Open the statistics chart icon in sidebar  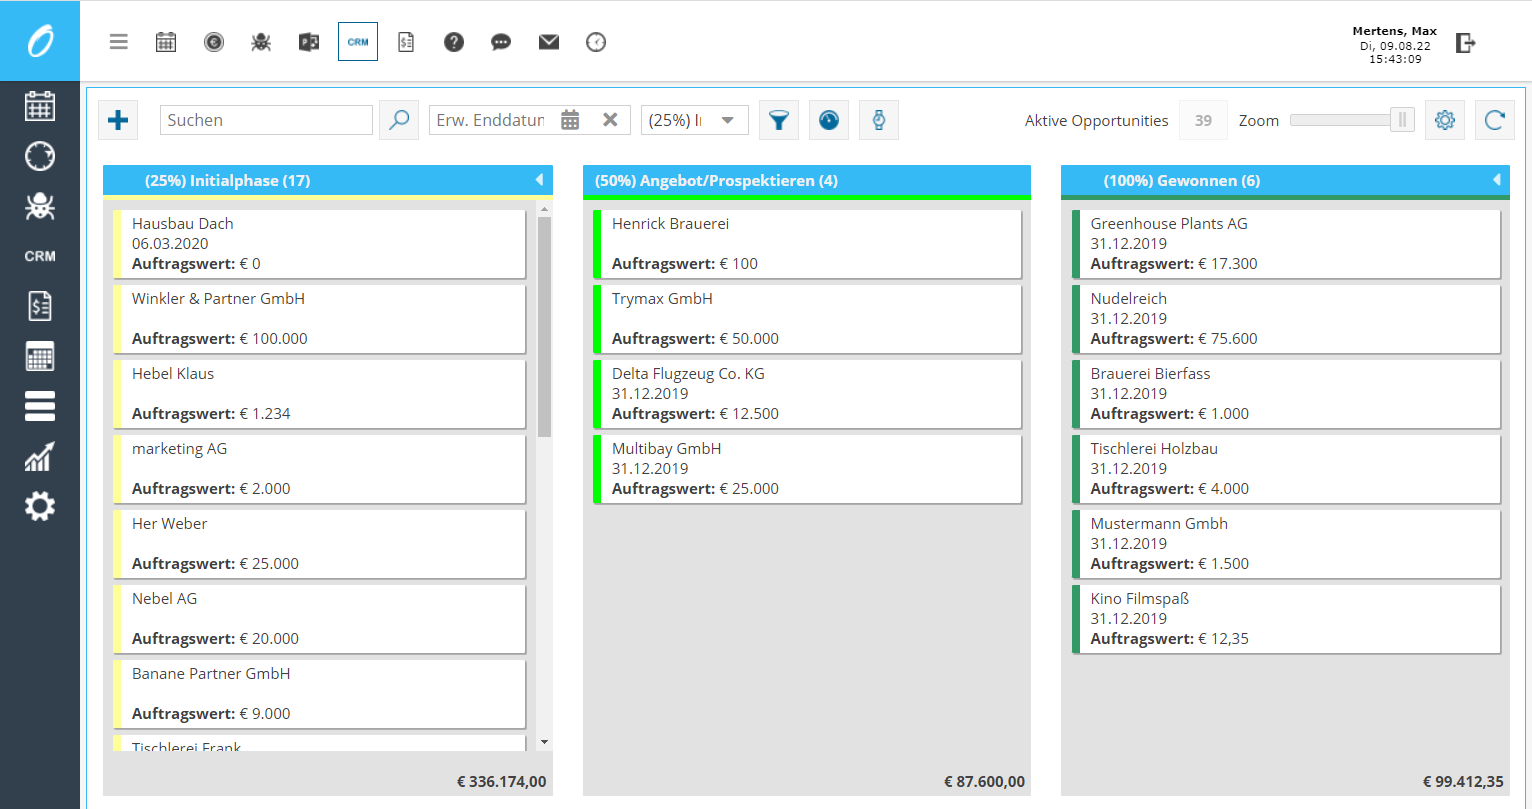click(x=40, y=456)
